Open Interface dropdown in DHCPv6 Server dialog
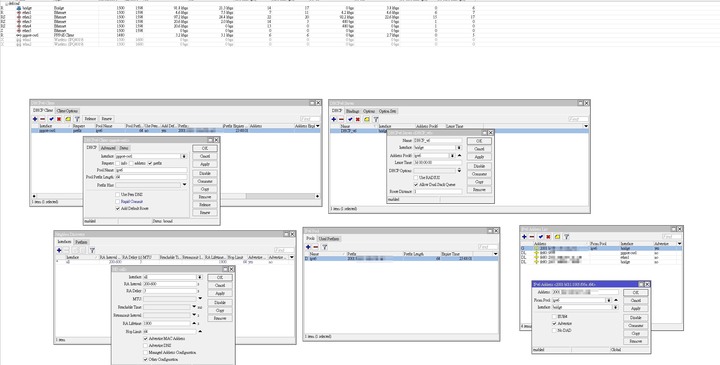 click(x=458, y=148)
